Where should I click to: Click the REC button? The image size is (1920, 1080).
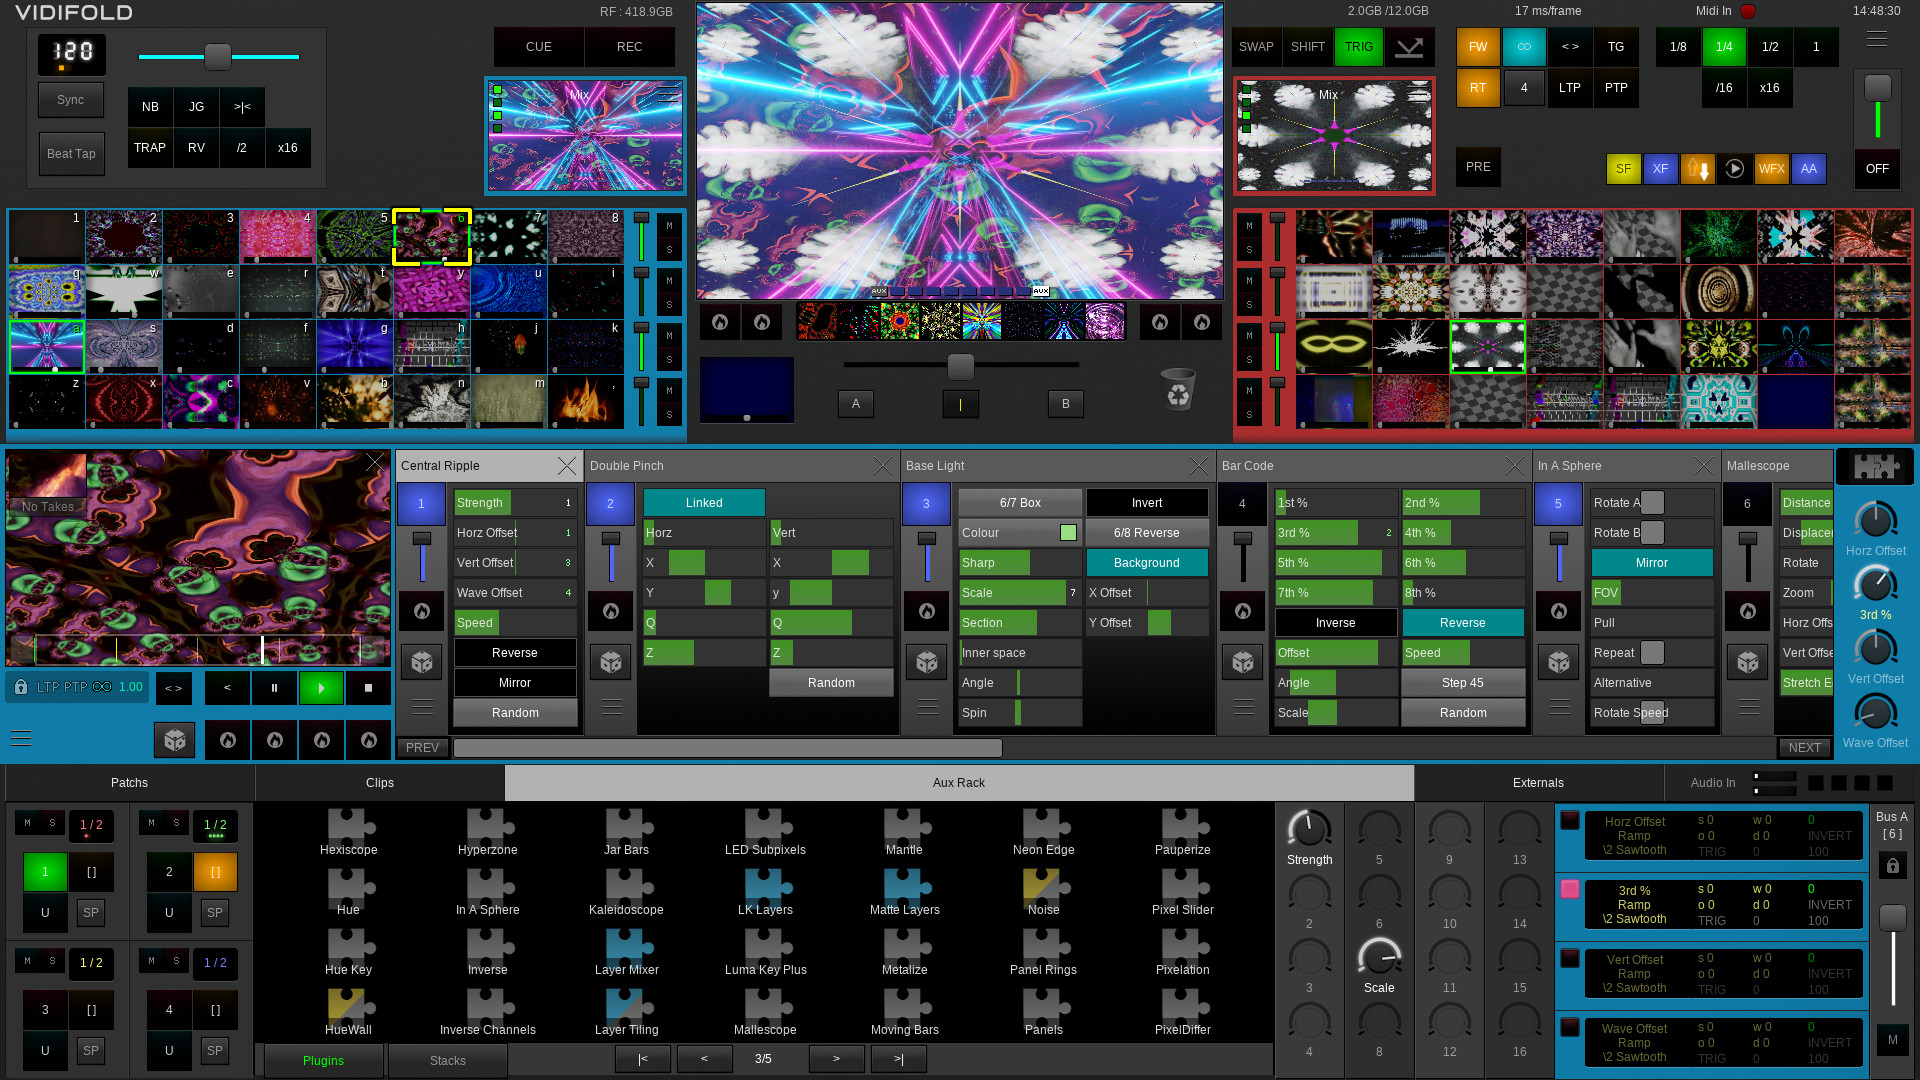pyautogui.click(x=630, y=47)
